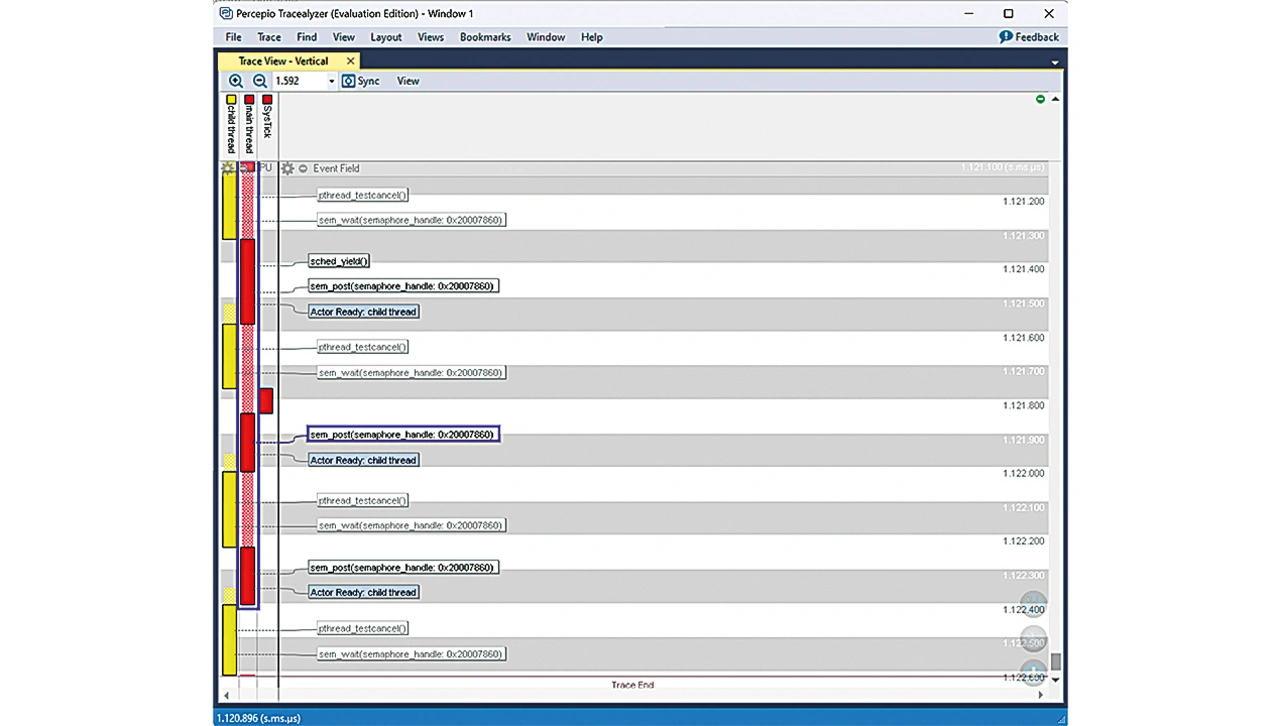Select the highlighted sem_post event label
Viewport: 1280px width, 726px height.
click(x=402, y=435)
